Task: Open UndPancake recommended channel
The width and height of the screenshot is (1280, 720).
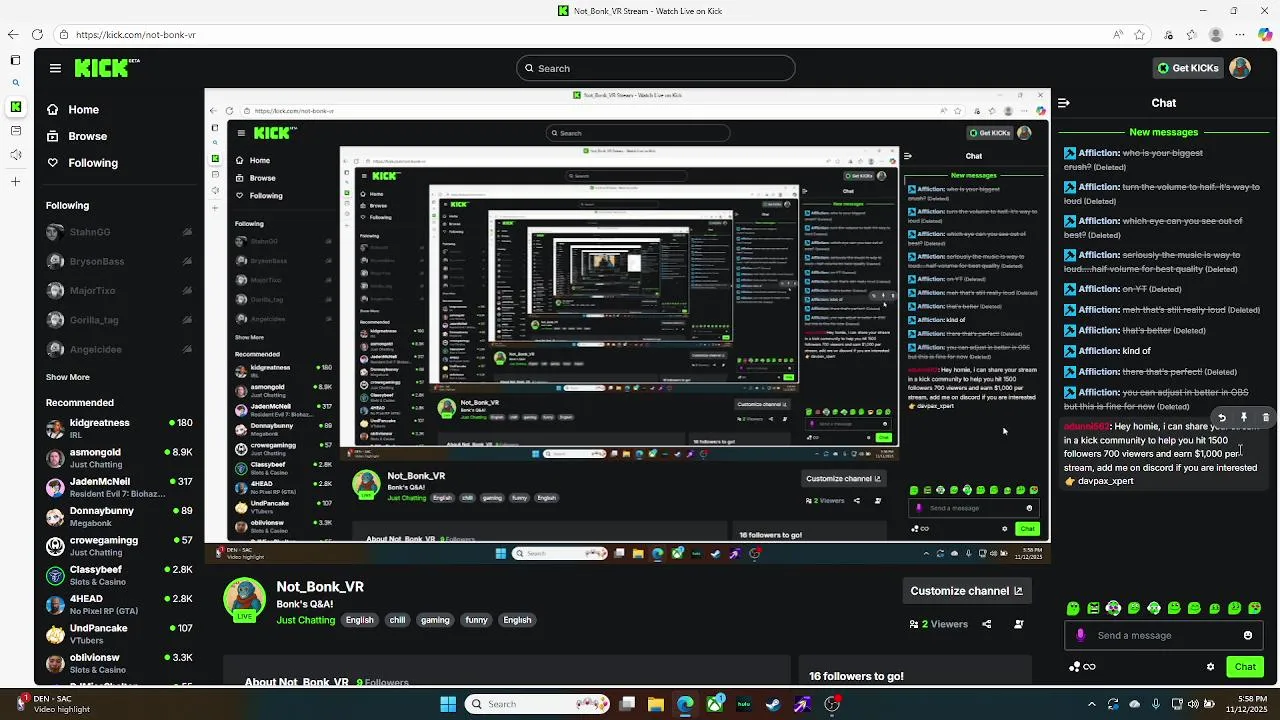Action: point(119,634)
